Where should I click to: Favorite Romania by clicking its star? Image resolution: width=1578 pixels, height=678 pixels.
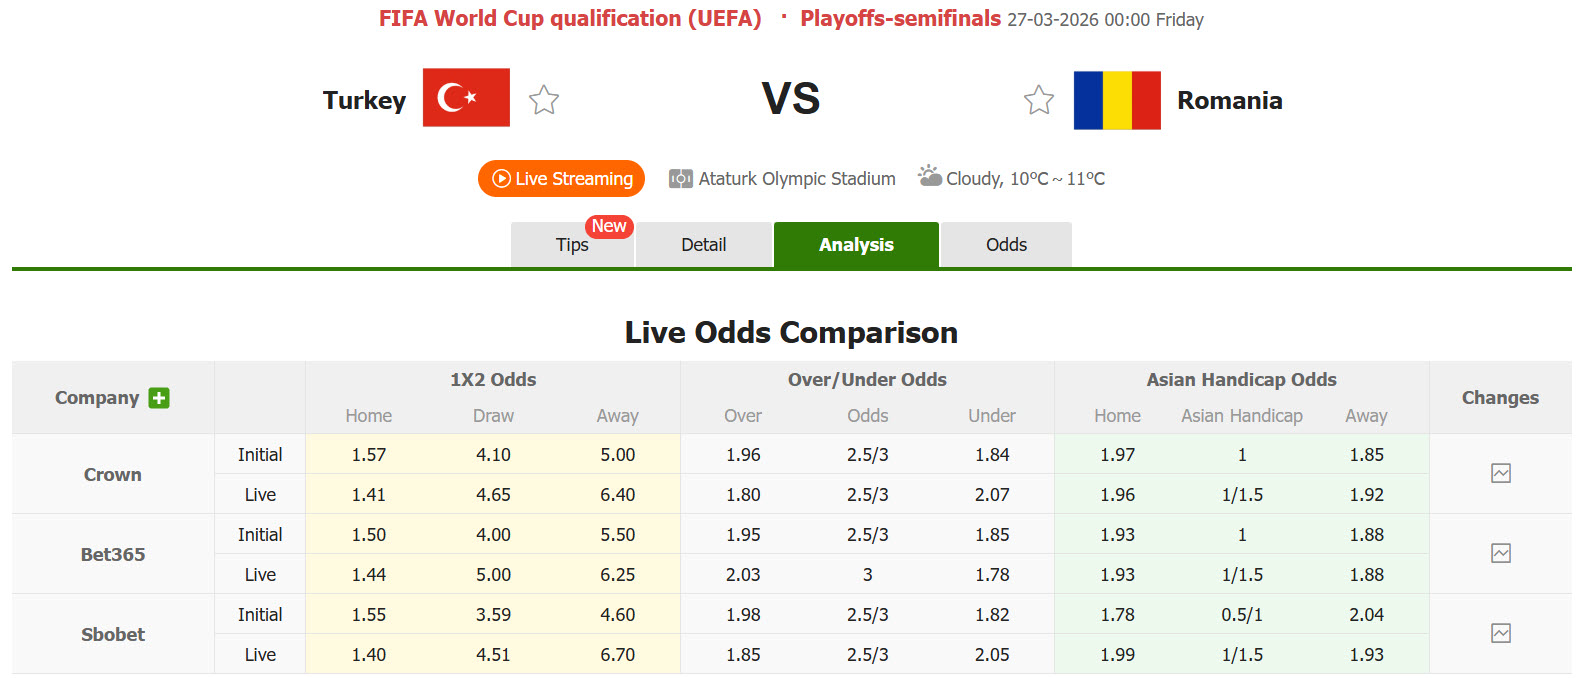(1039, 101)
